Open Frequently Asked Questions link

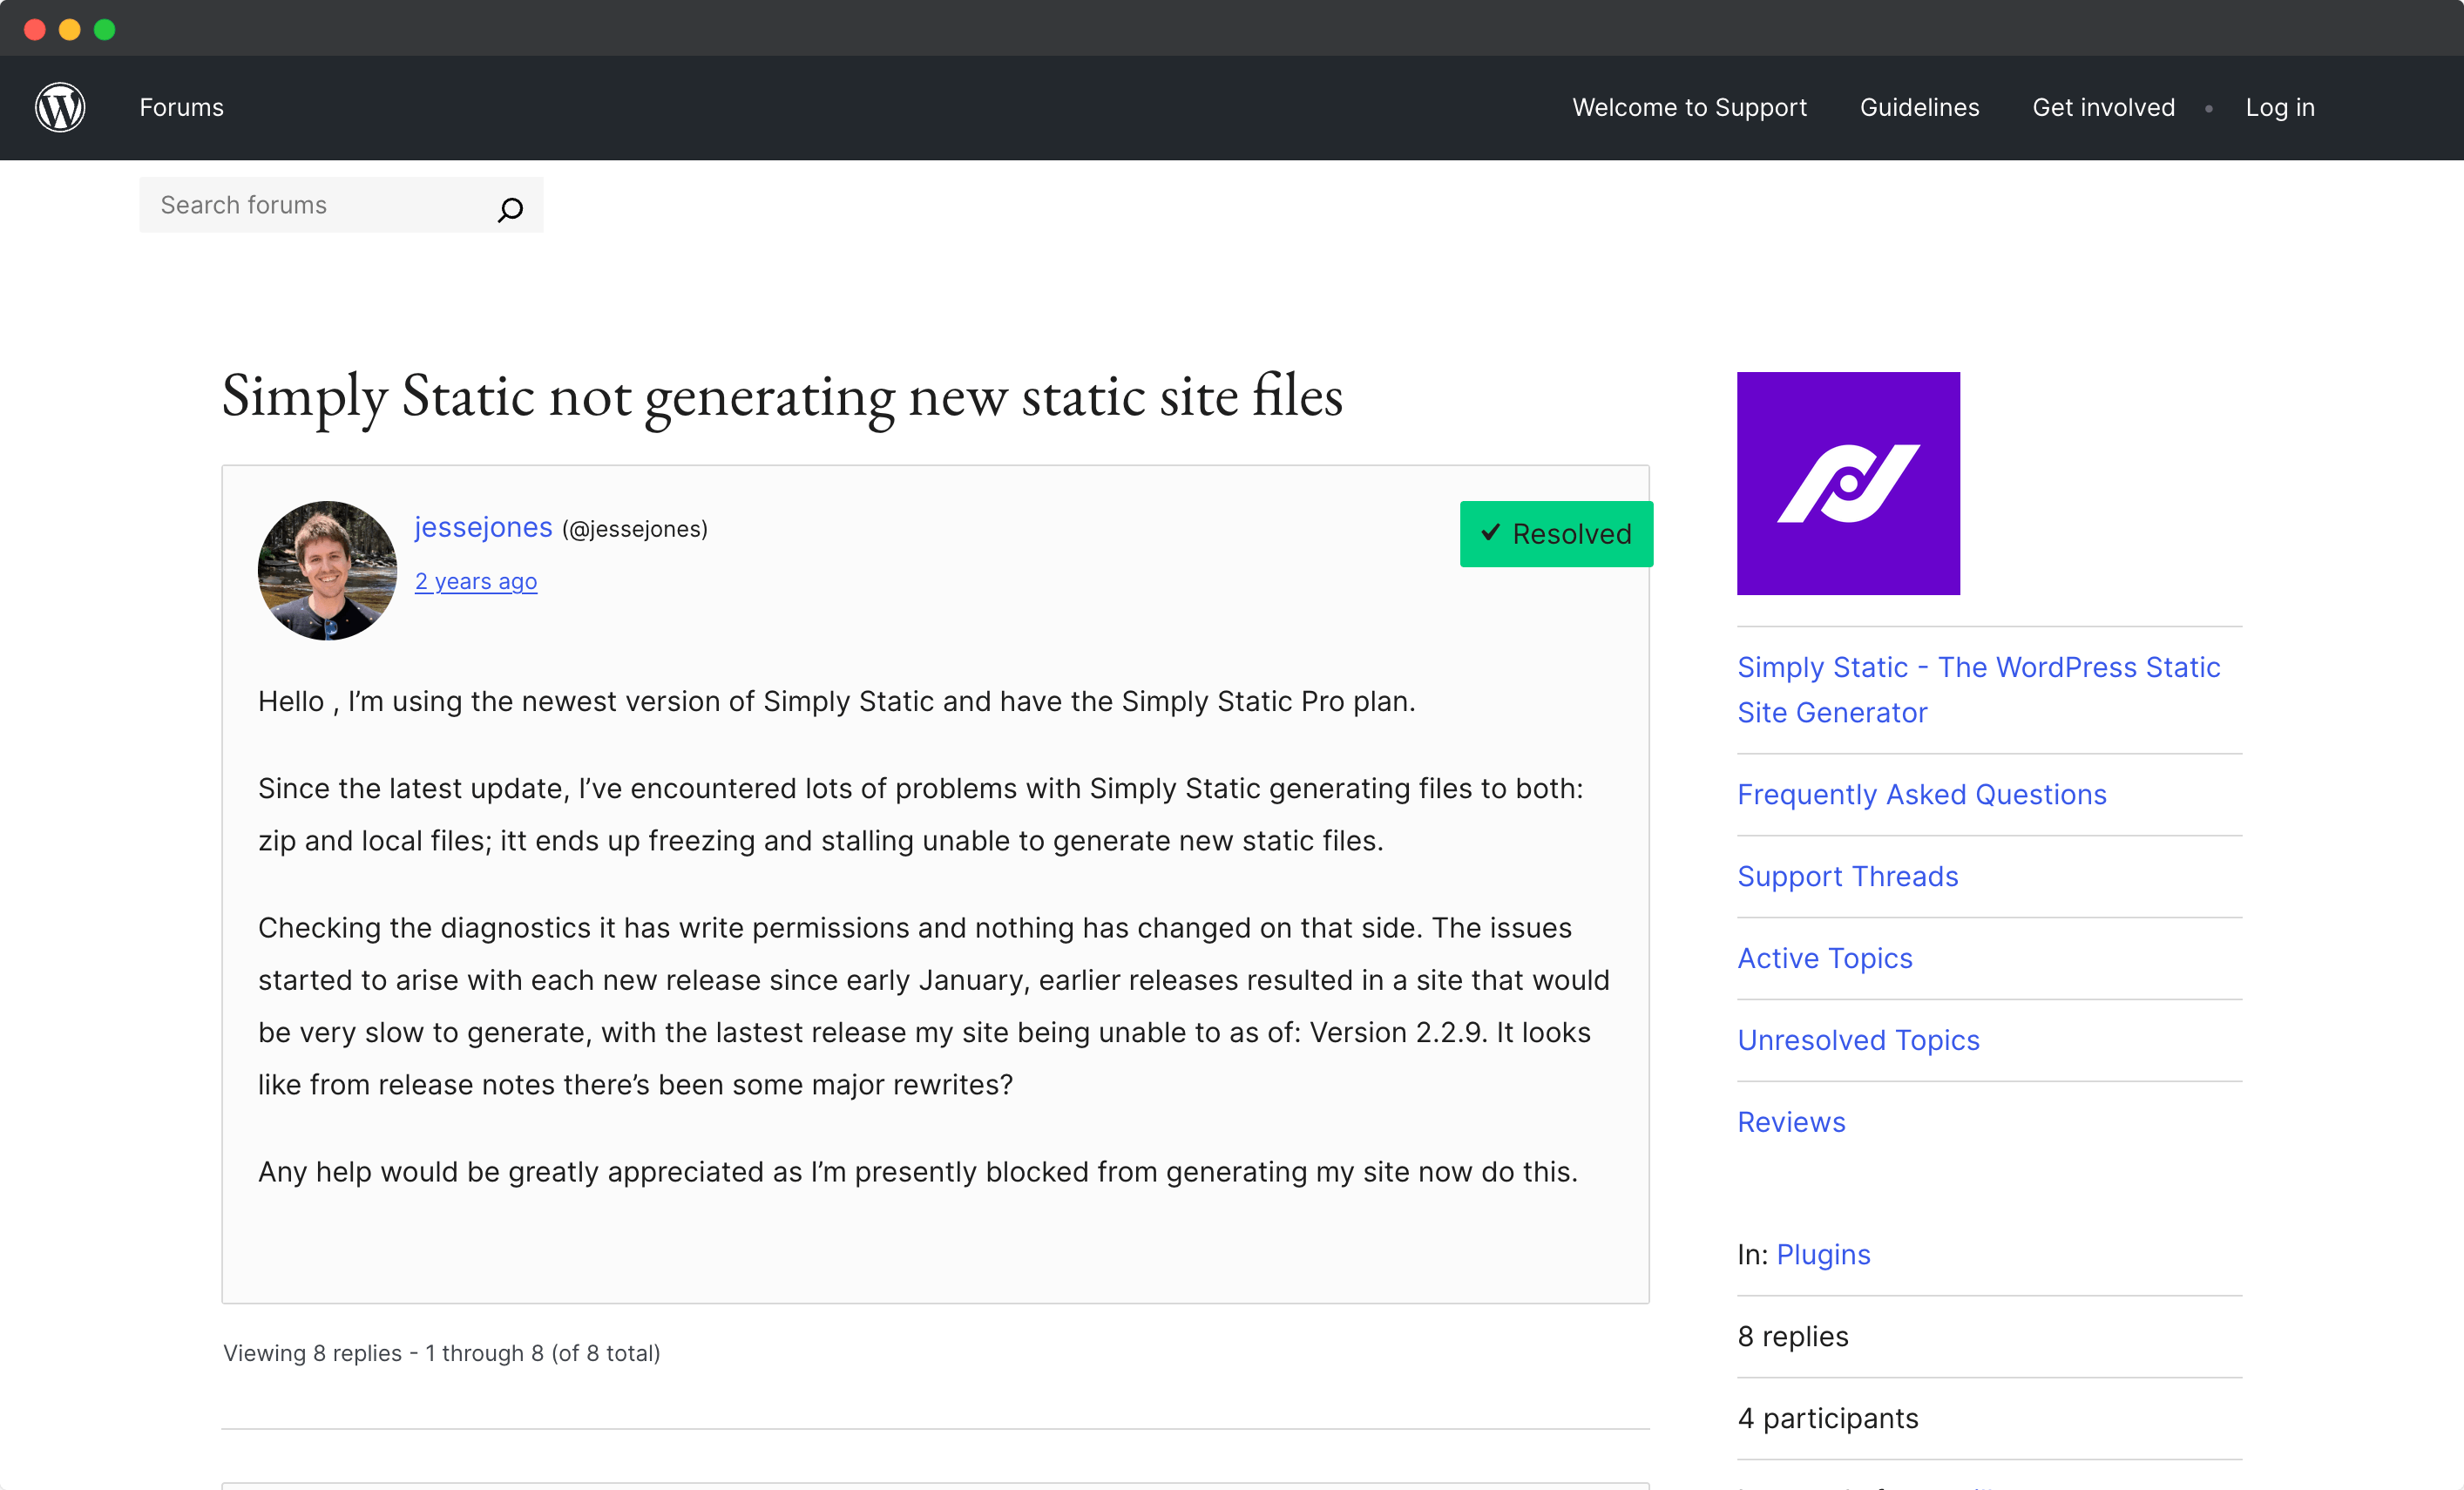point(1921,794)
